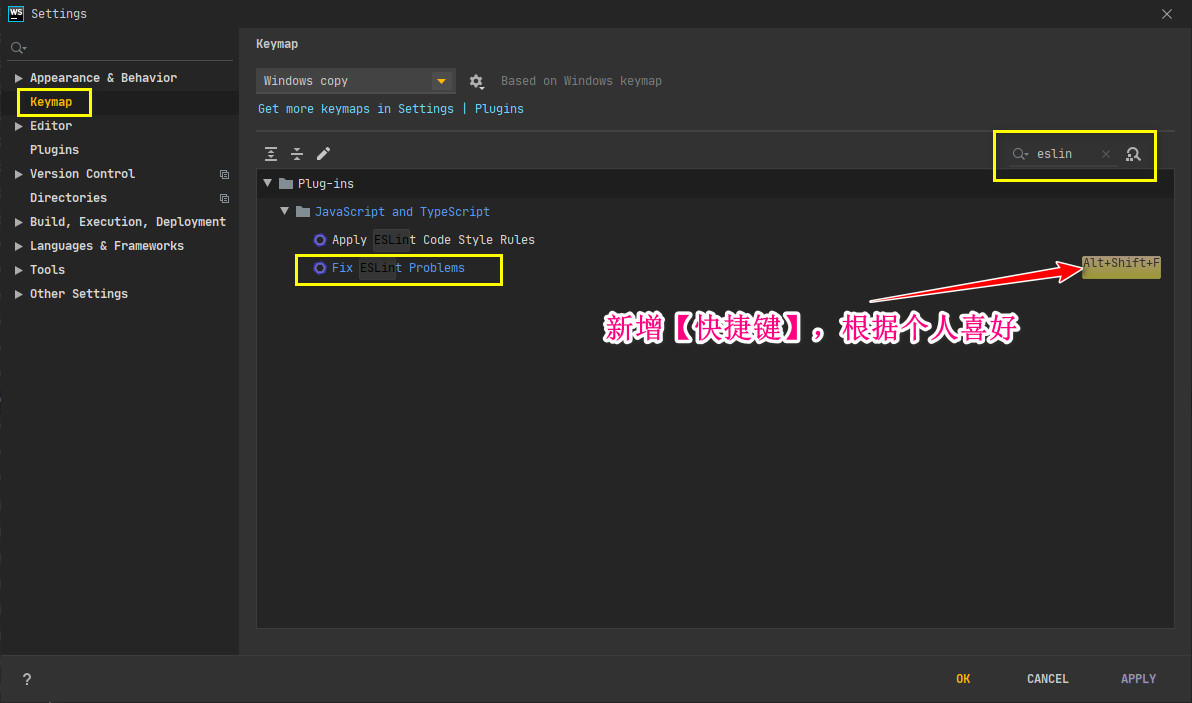This screenshot has width=1192, height=703.
Task: Click Based on Windows keymap text
Action: click(581, 81)
